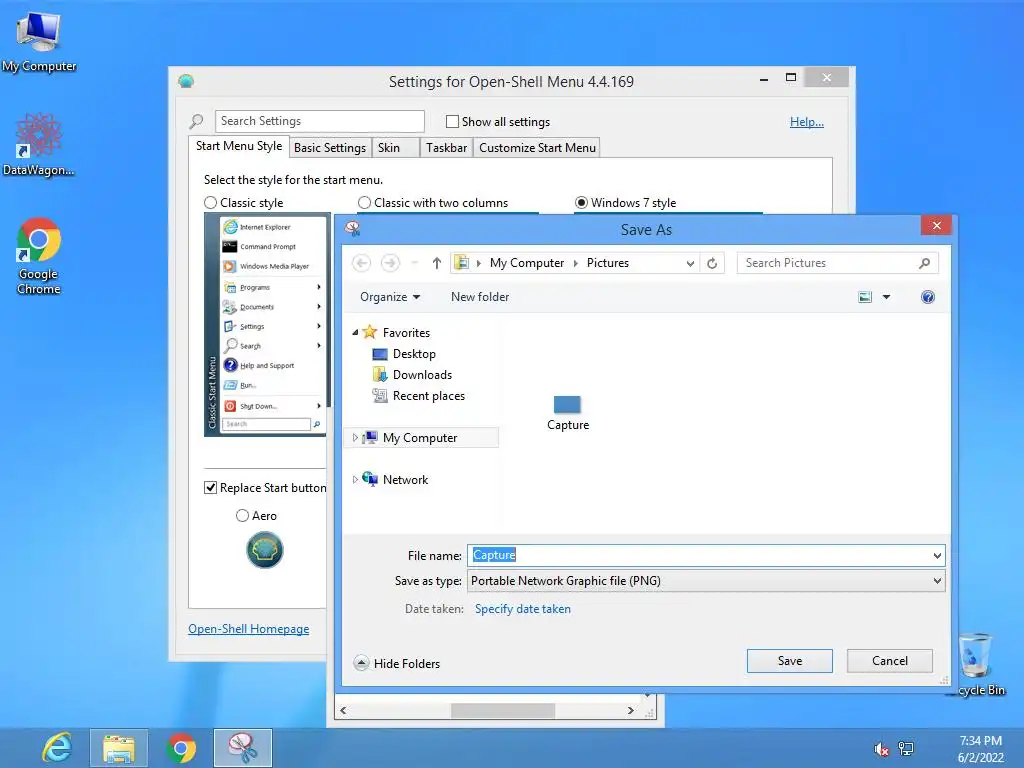Click the horizontal scrollbar thumb behind dialog
Screen dimensions: 1024x768
[503, 711]
